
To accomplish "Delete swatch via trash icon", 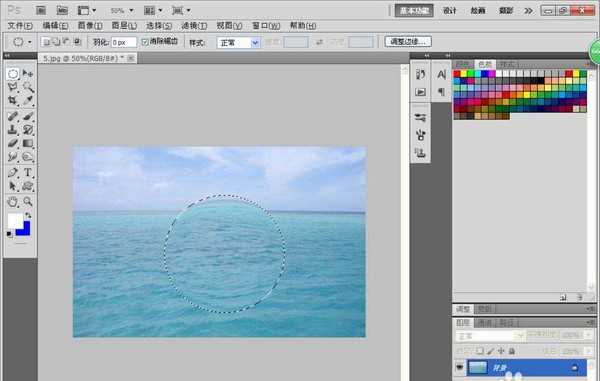I will (x=580, y=297).
